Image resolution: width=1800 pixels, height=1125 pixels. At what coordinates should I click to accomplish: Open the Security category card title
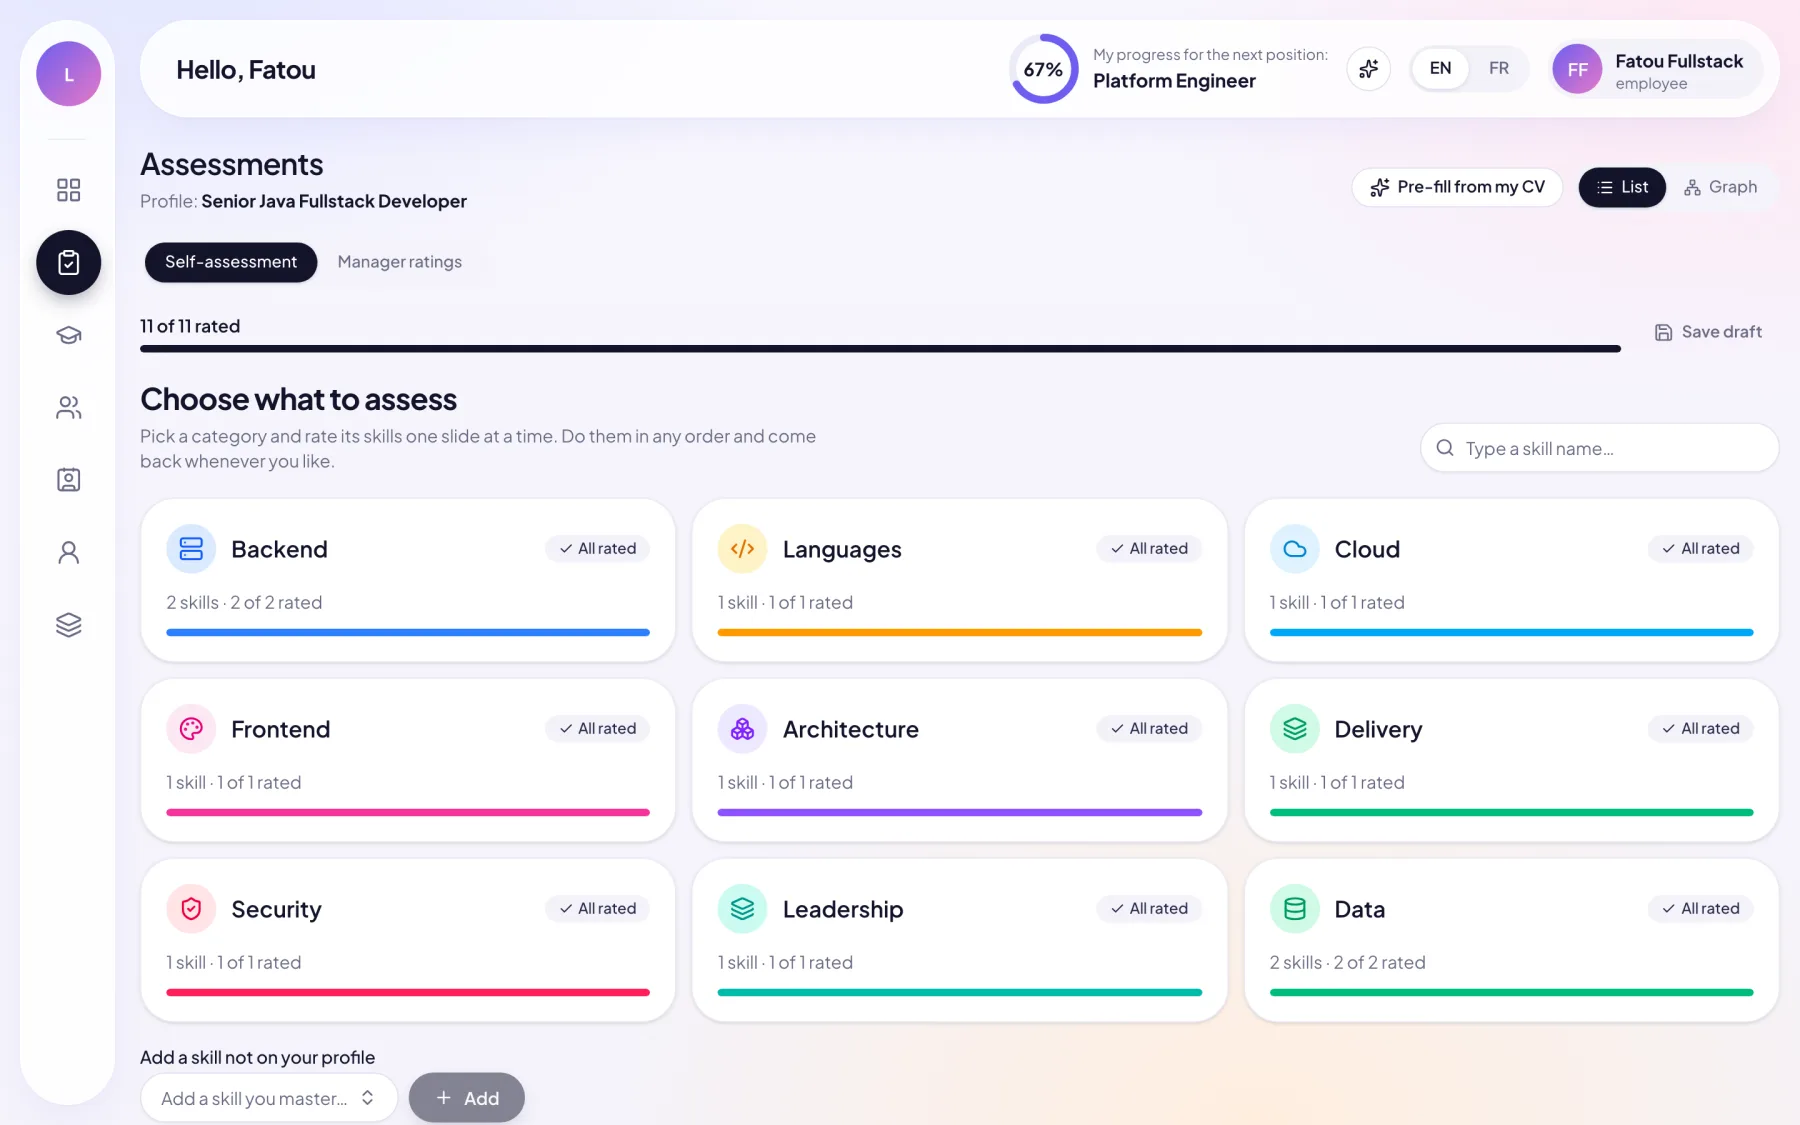pos(276,909)
